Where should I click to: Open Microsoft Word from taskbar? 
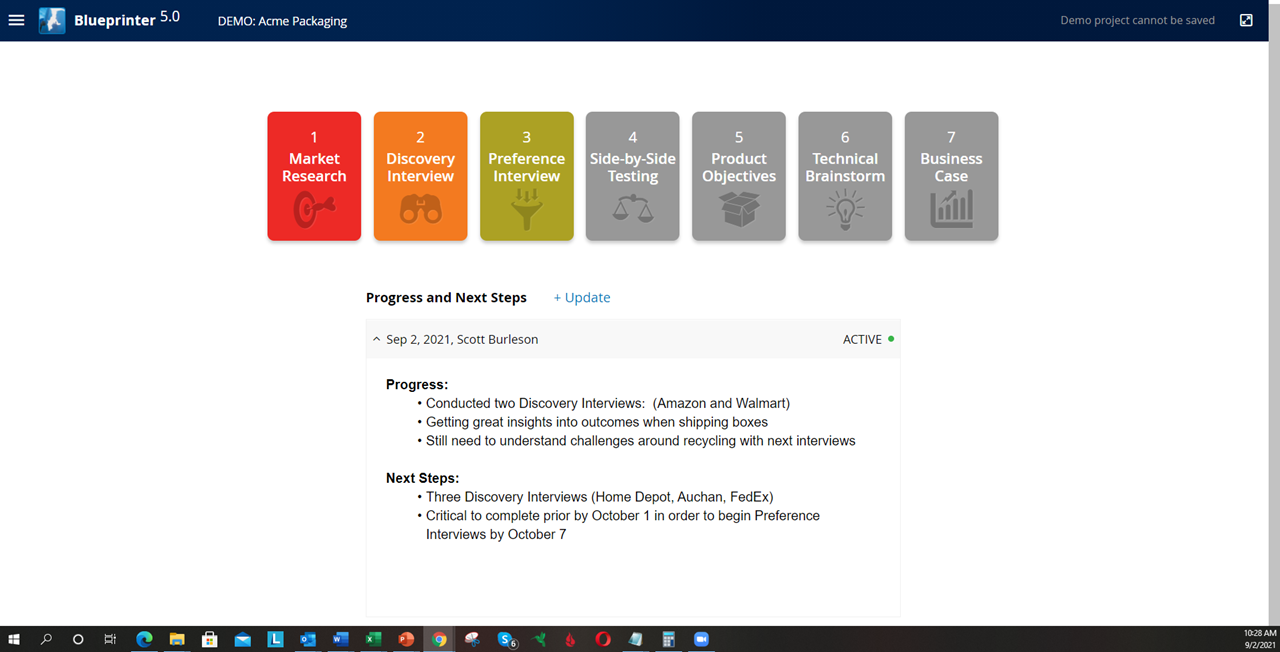tap(340, 639)
